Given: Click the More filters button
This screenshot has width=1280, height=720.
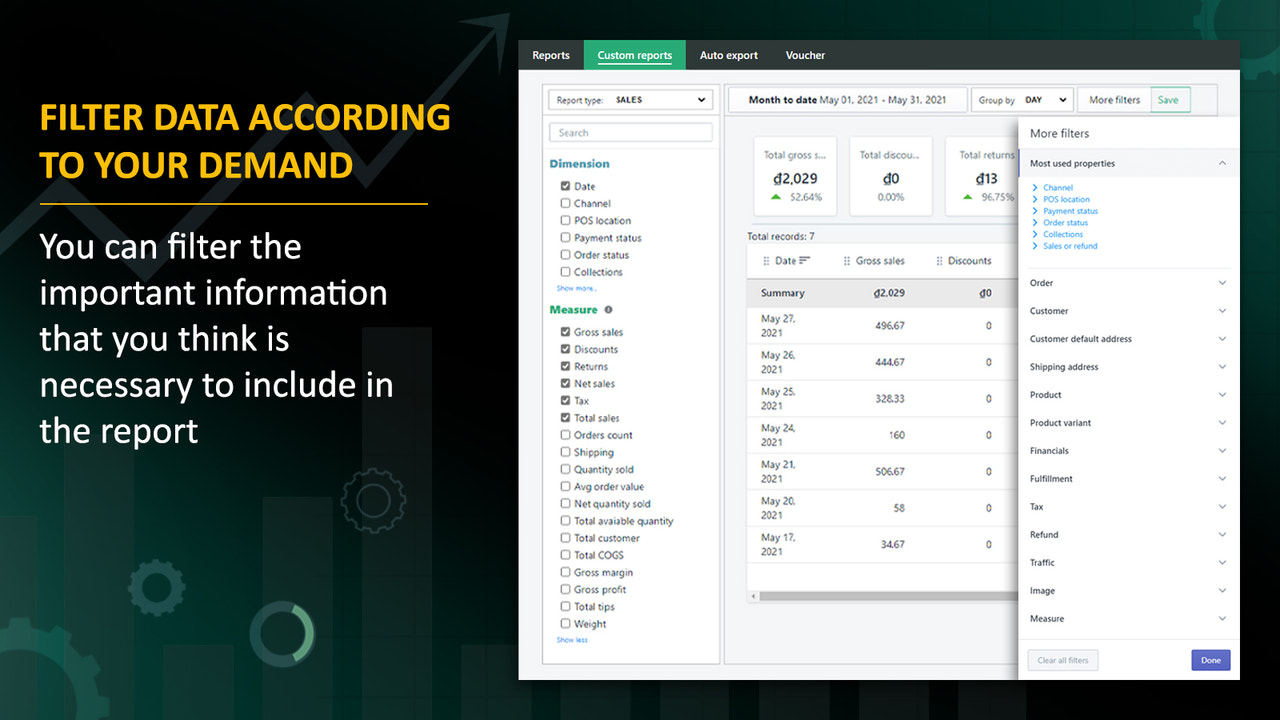Looking at the screenshot, I should point(1114,100).
